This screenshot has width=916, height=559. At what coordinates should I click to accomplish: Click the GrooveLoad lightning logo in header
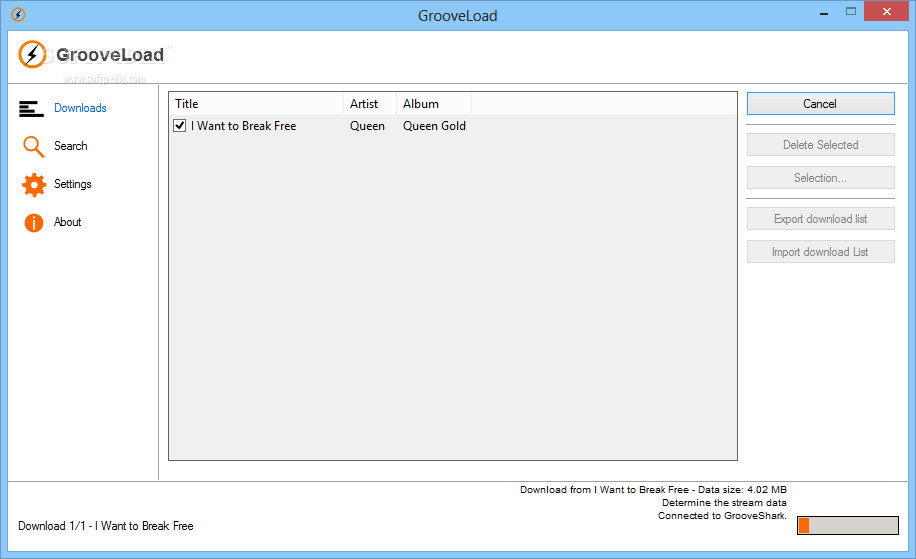click(x=32, y=54)
